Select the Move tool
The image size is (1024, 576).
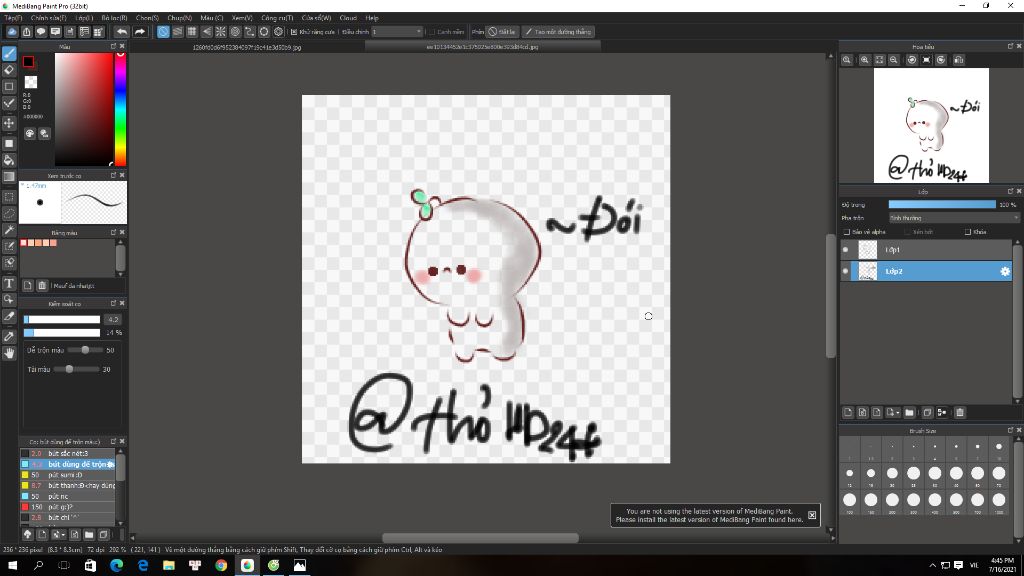pos(9,123)
